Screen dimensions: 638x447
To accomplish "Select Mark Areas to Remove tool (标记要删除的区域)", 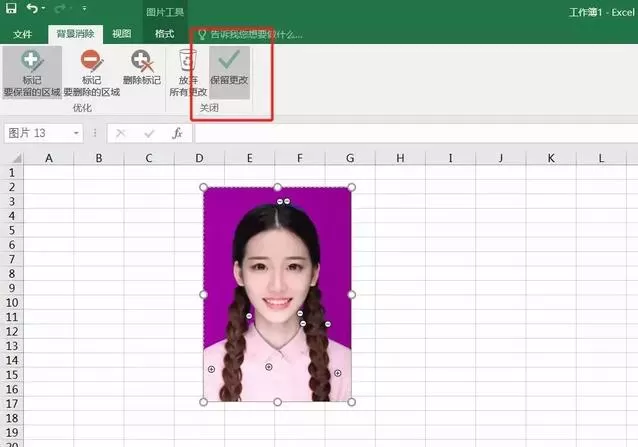I will point(92,72).
